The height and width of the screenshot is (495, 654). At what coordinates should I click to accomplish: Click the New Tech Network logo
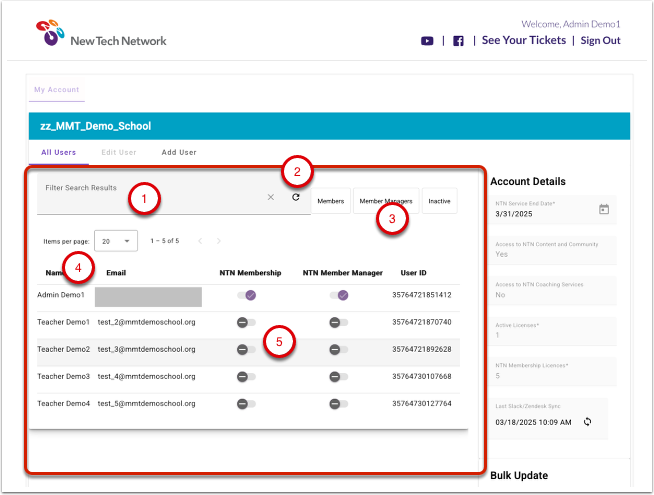[101, 34]
